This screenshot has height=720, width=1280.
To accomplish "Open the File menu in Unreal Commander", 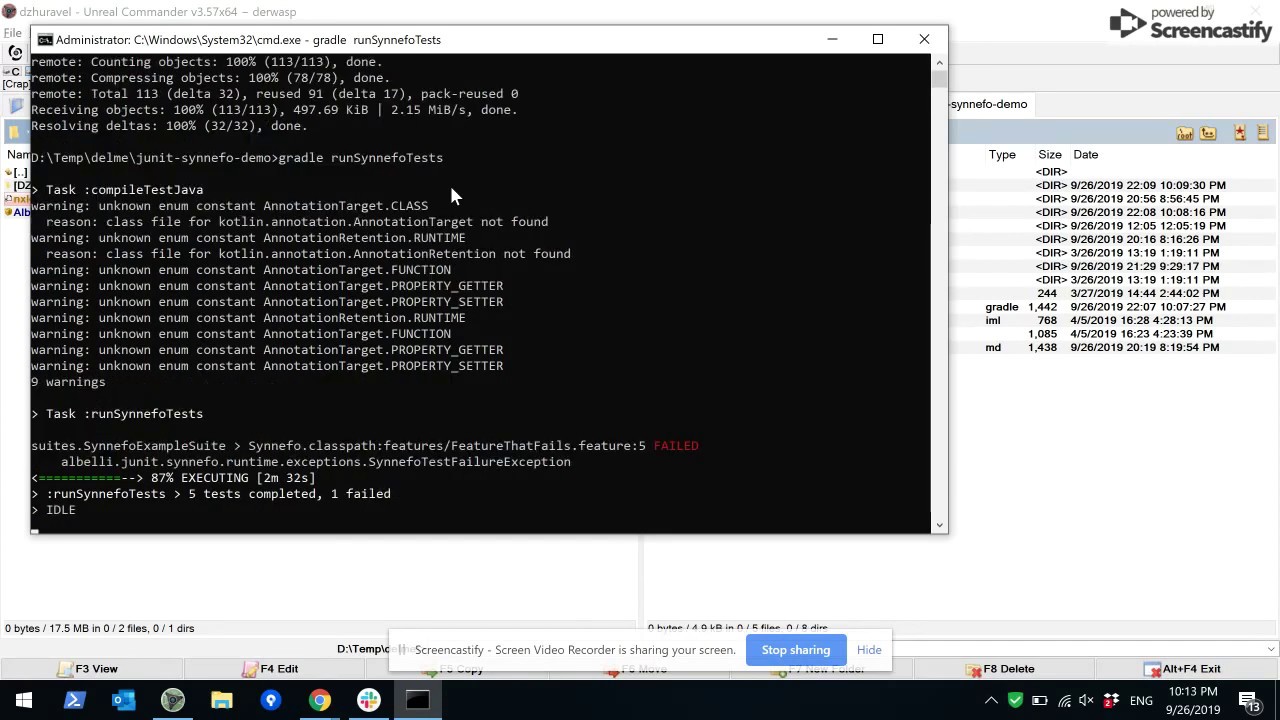I will coord(12,33).
